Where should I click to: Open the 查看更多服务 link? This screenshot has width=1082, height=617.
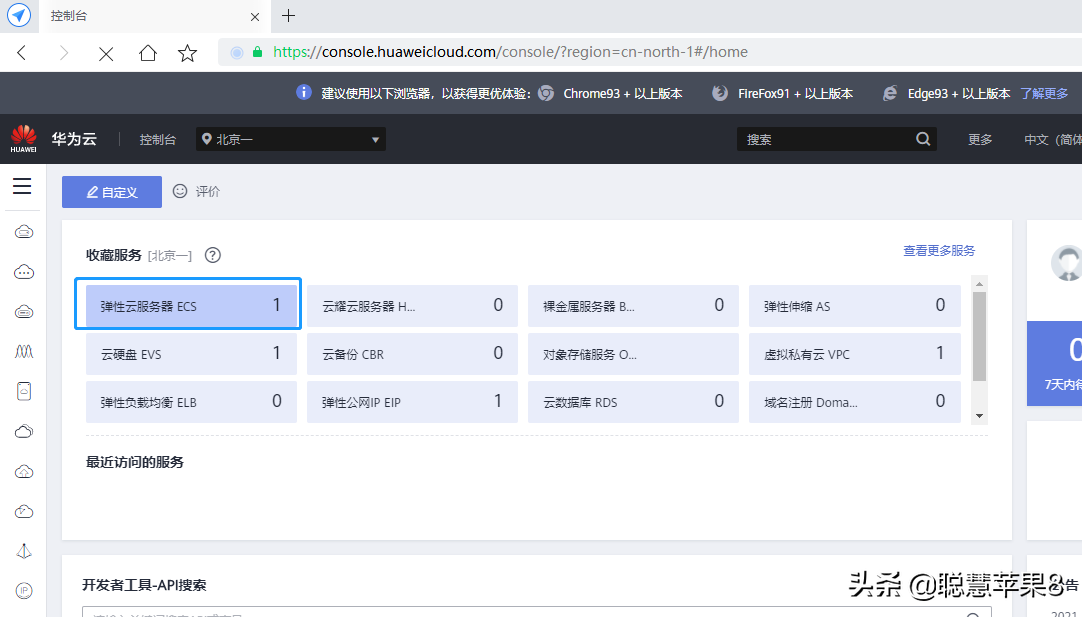[939, 251]
